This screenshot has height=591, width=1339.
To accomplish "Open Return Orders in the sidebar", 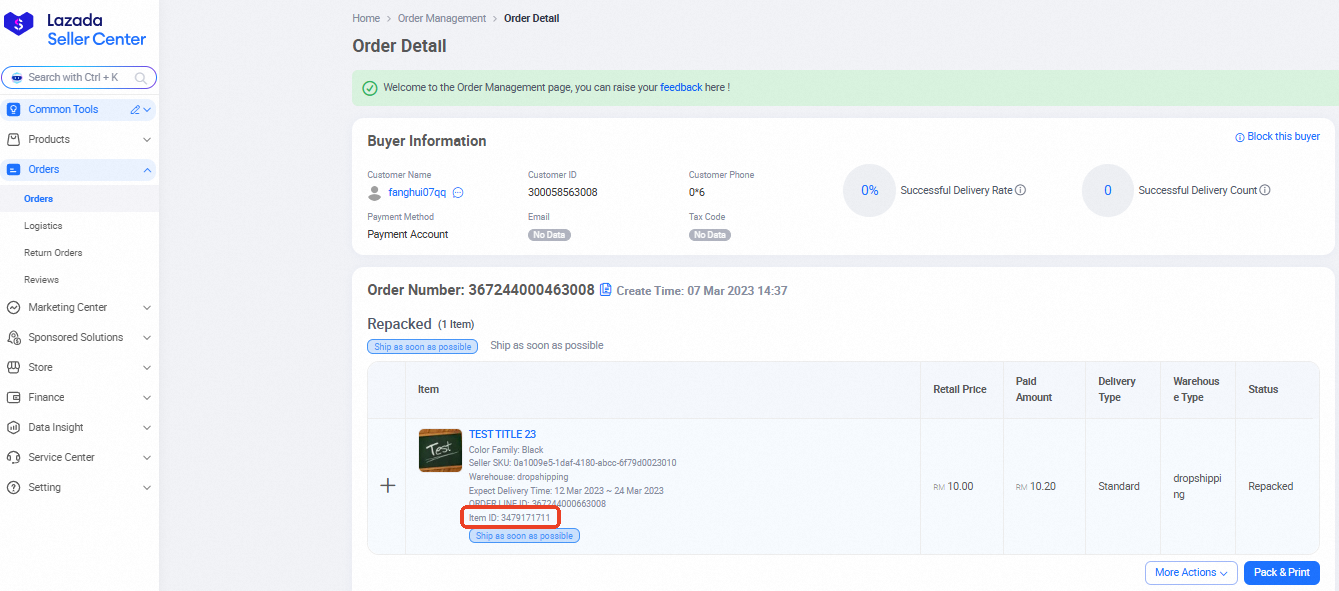I will [53, 253].
